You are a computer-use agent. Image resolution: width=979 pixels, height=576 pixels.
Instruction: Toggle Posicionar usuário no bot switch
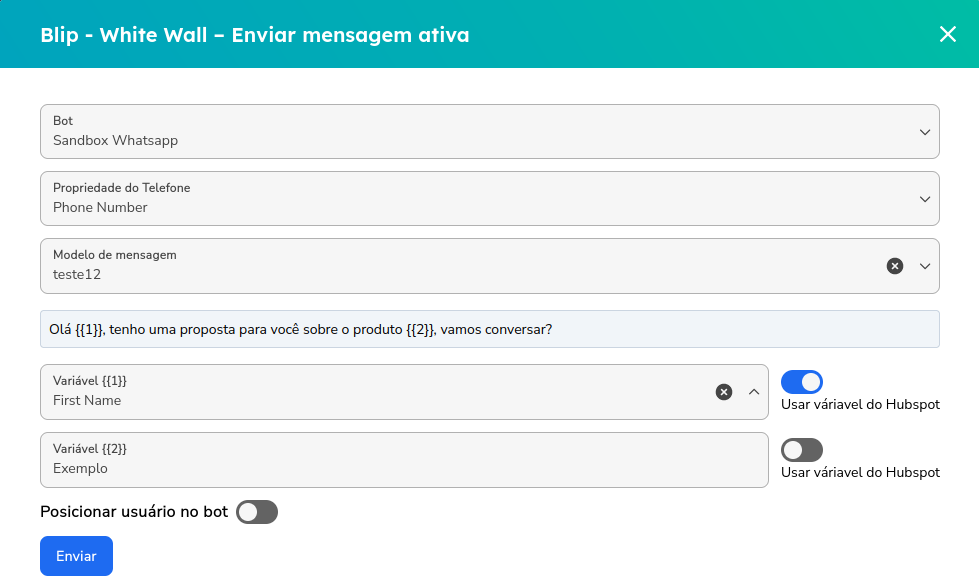coord(257,512)
